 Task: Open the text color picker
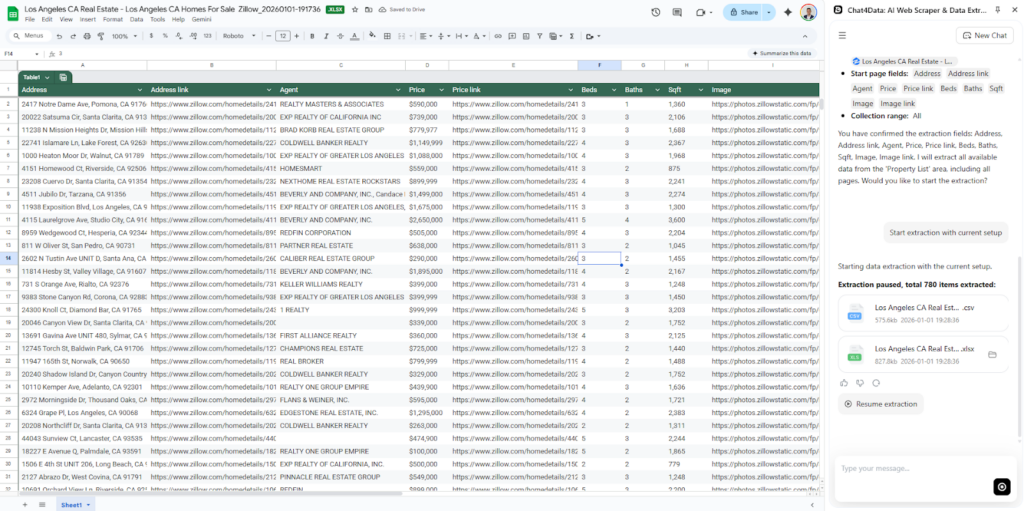(x=354, y=37)
